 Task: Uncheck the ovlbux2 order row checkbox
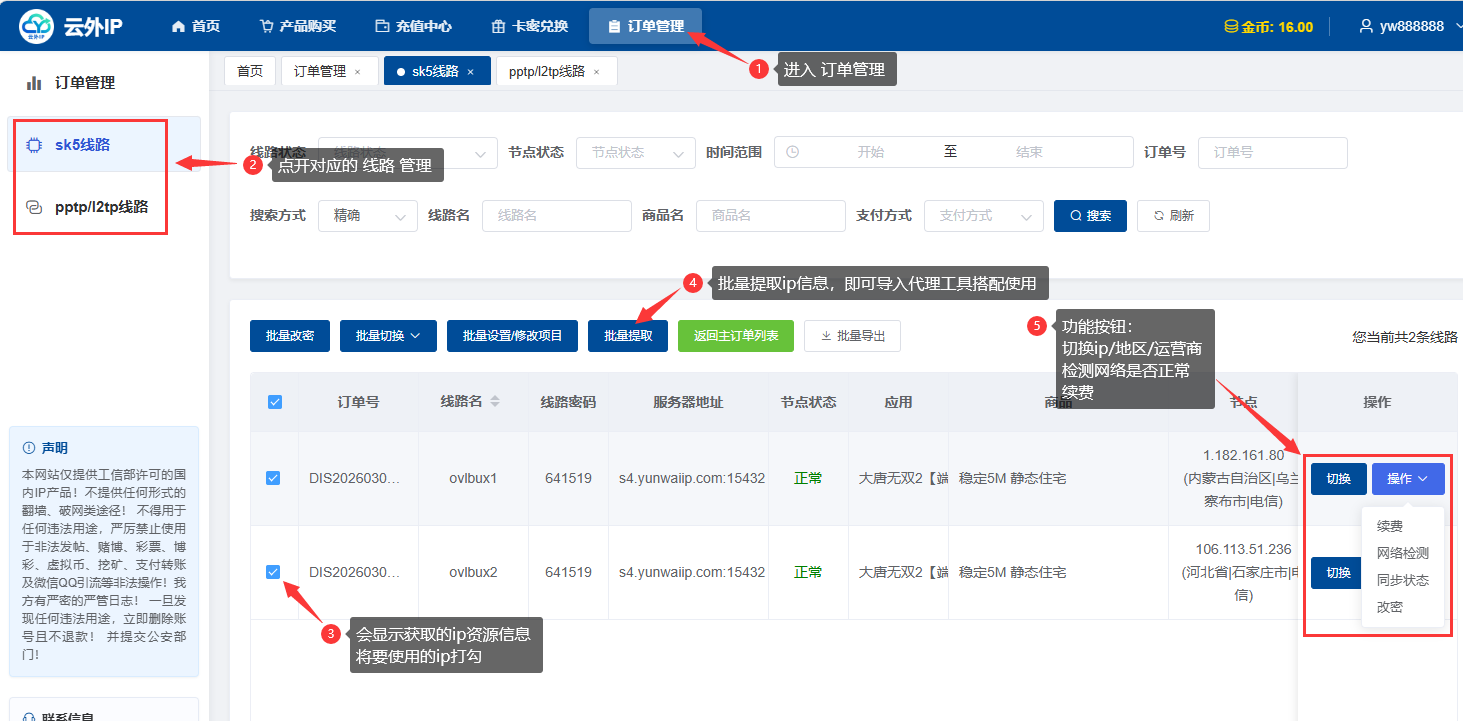coord(273,572)
